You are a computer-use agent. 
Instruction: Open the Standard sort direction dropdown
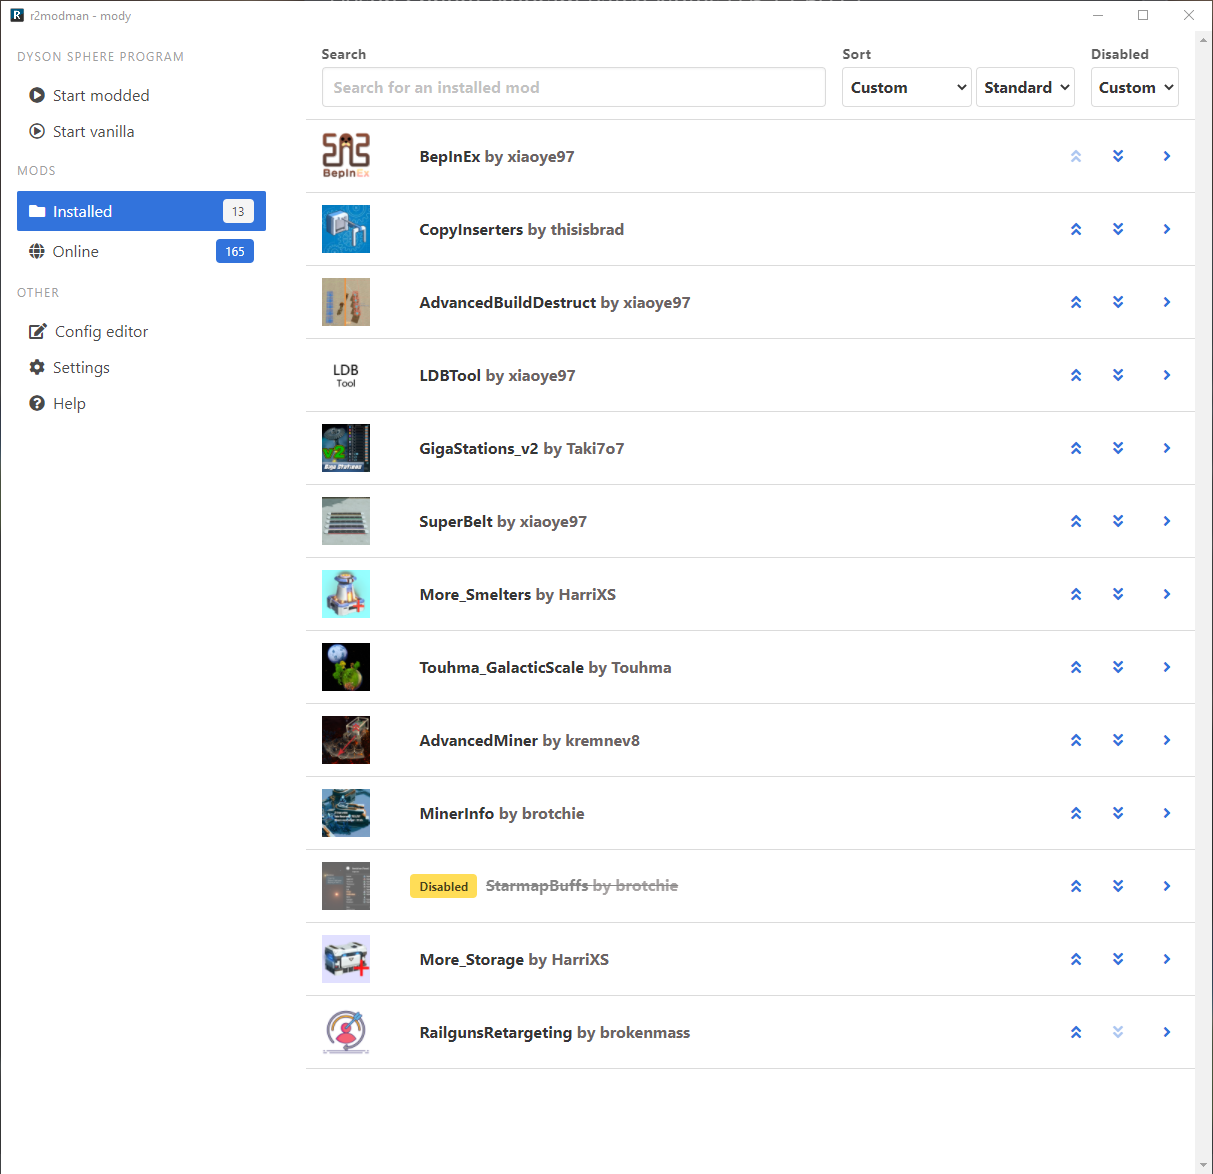pyautogui.click(x=1025, y=87)
